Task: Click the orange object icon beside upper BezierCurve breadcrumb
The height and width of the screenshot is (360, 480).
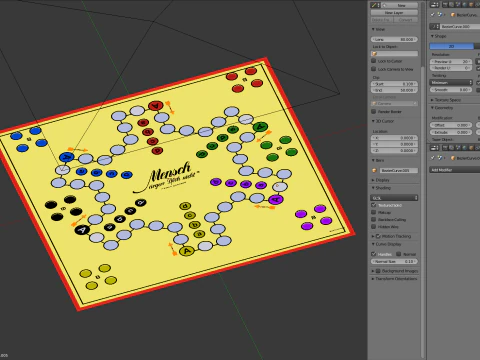Action: [453, 15]
